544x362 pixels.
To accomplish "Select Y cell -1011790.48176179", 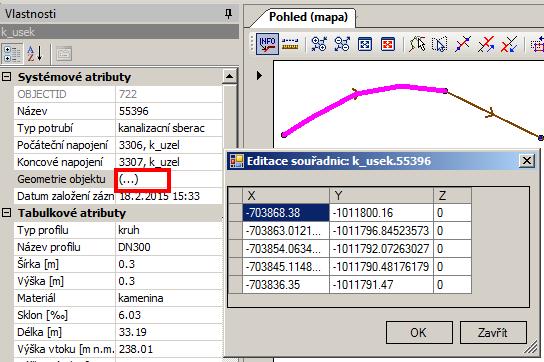I will pyautogui.click(x=381, y=267).
